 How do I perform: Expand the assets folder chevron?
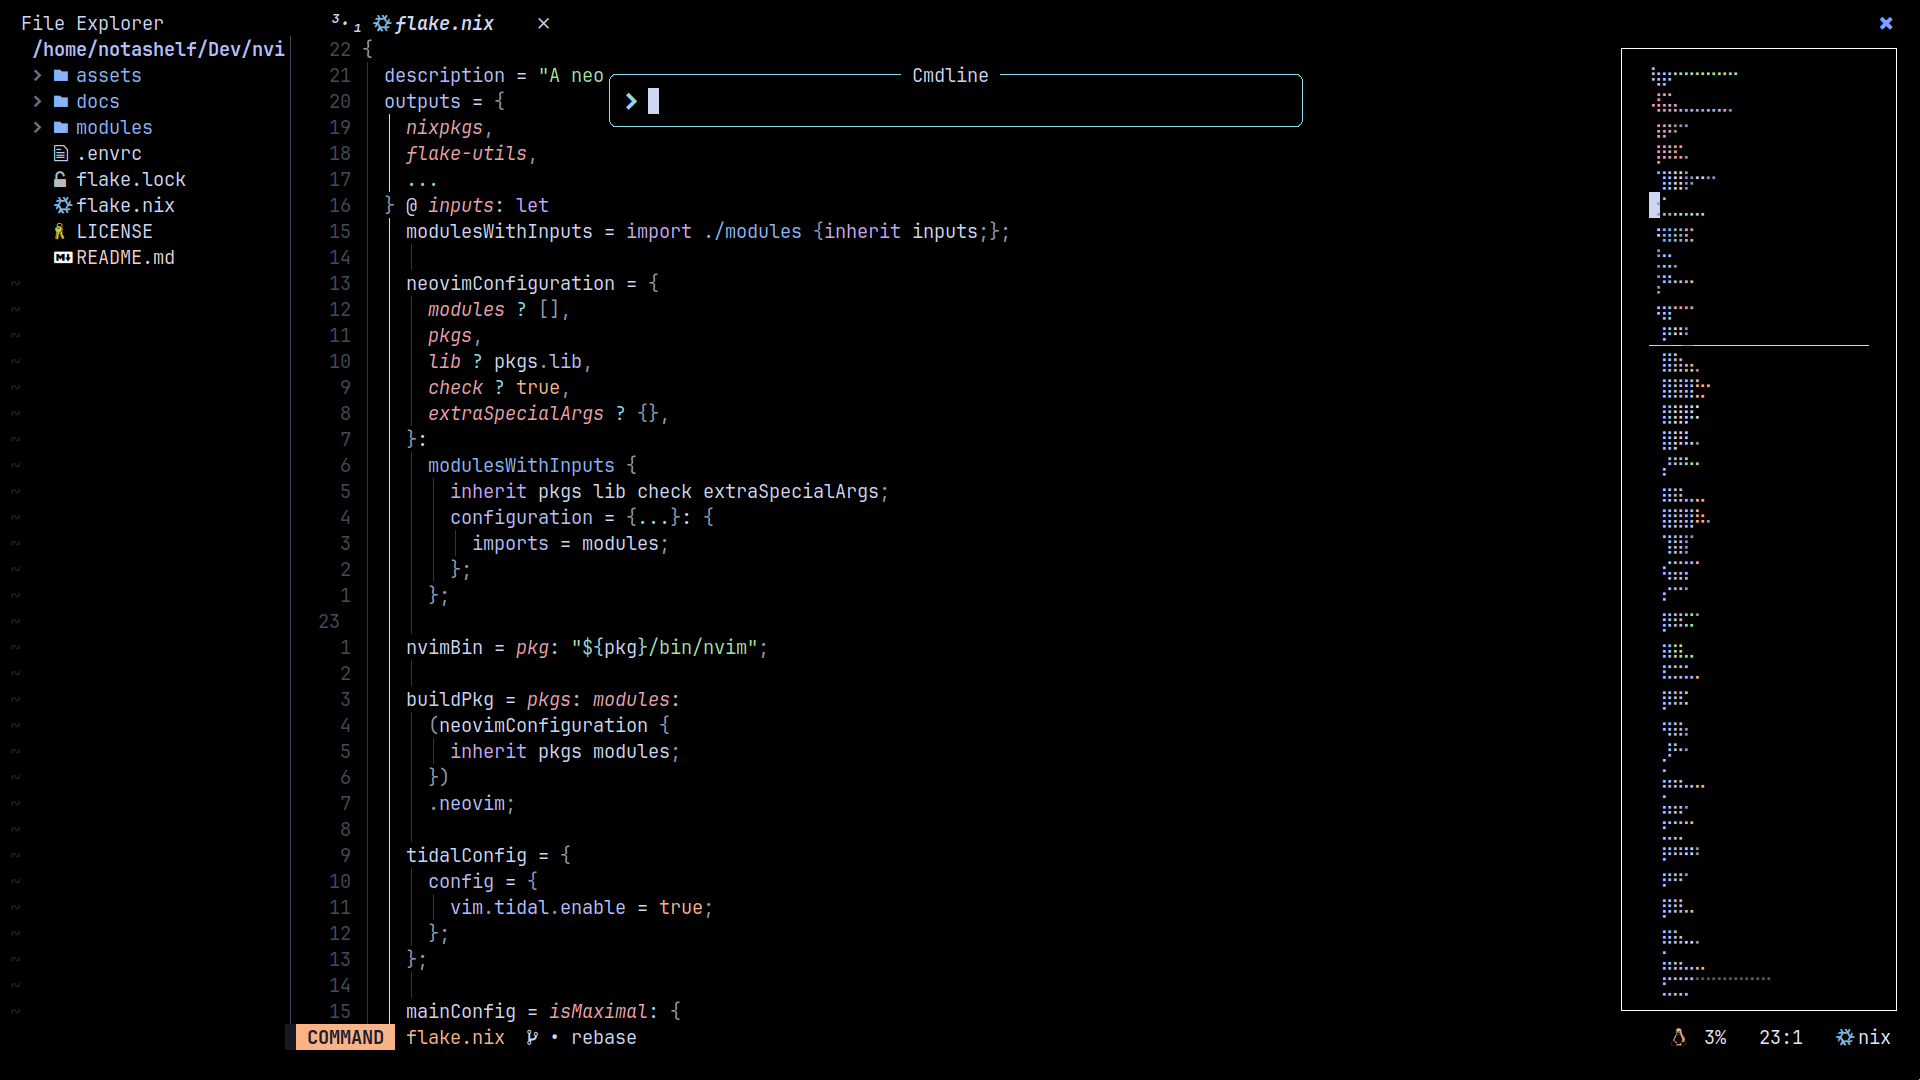[x=37, y=76]
